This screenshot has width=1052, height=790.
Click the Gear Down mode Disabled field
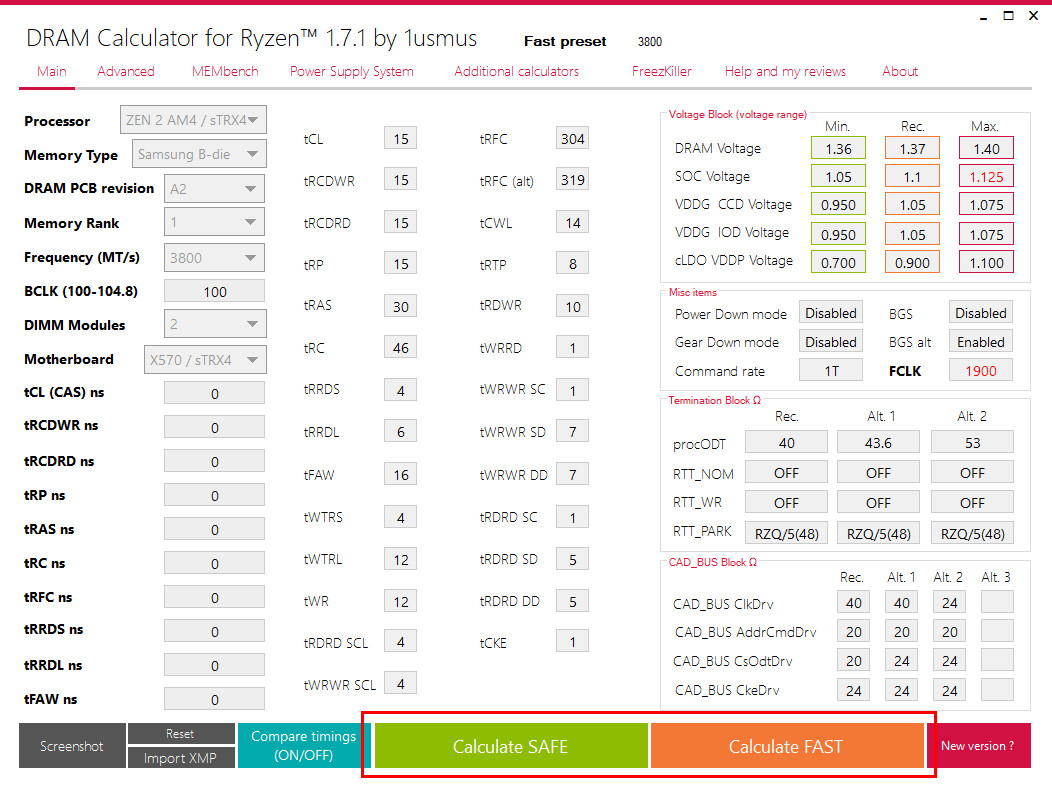(831, 342)
